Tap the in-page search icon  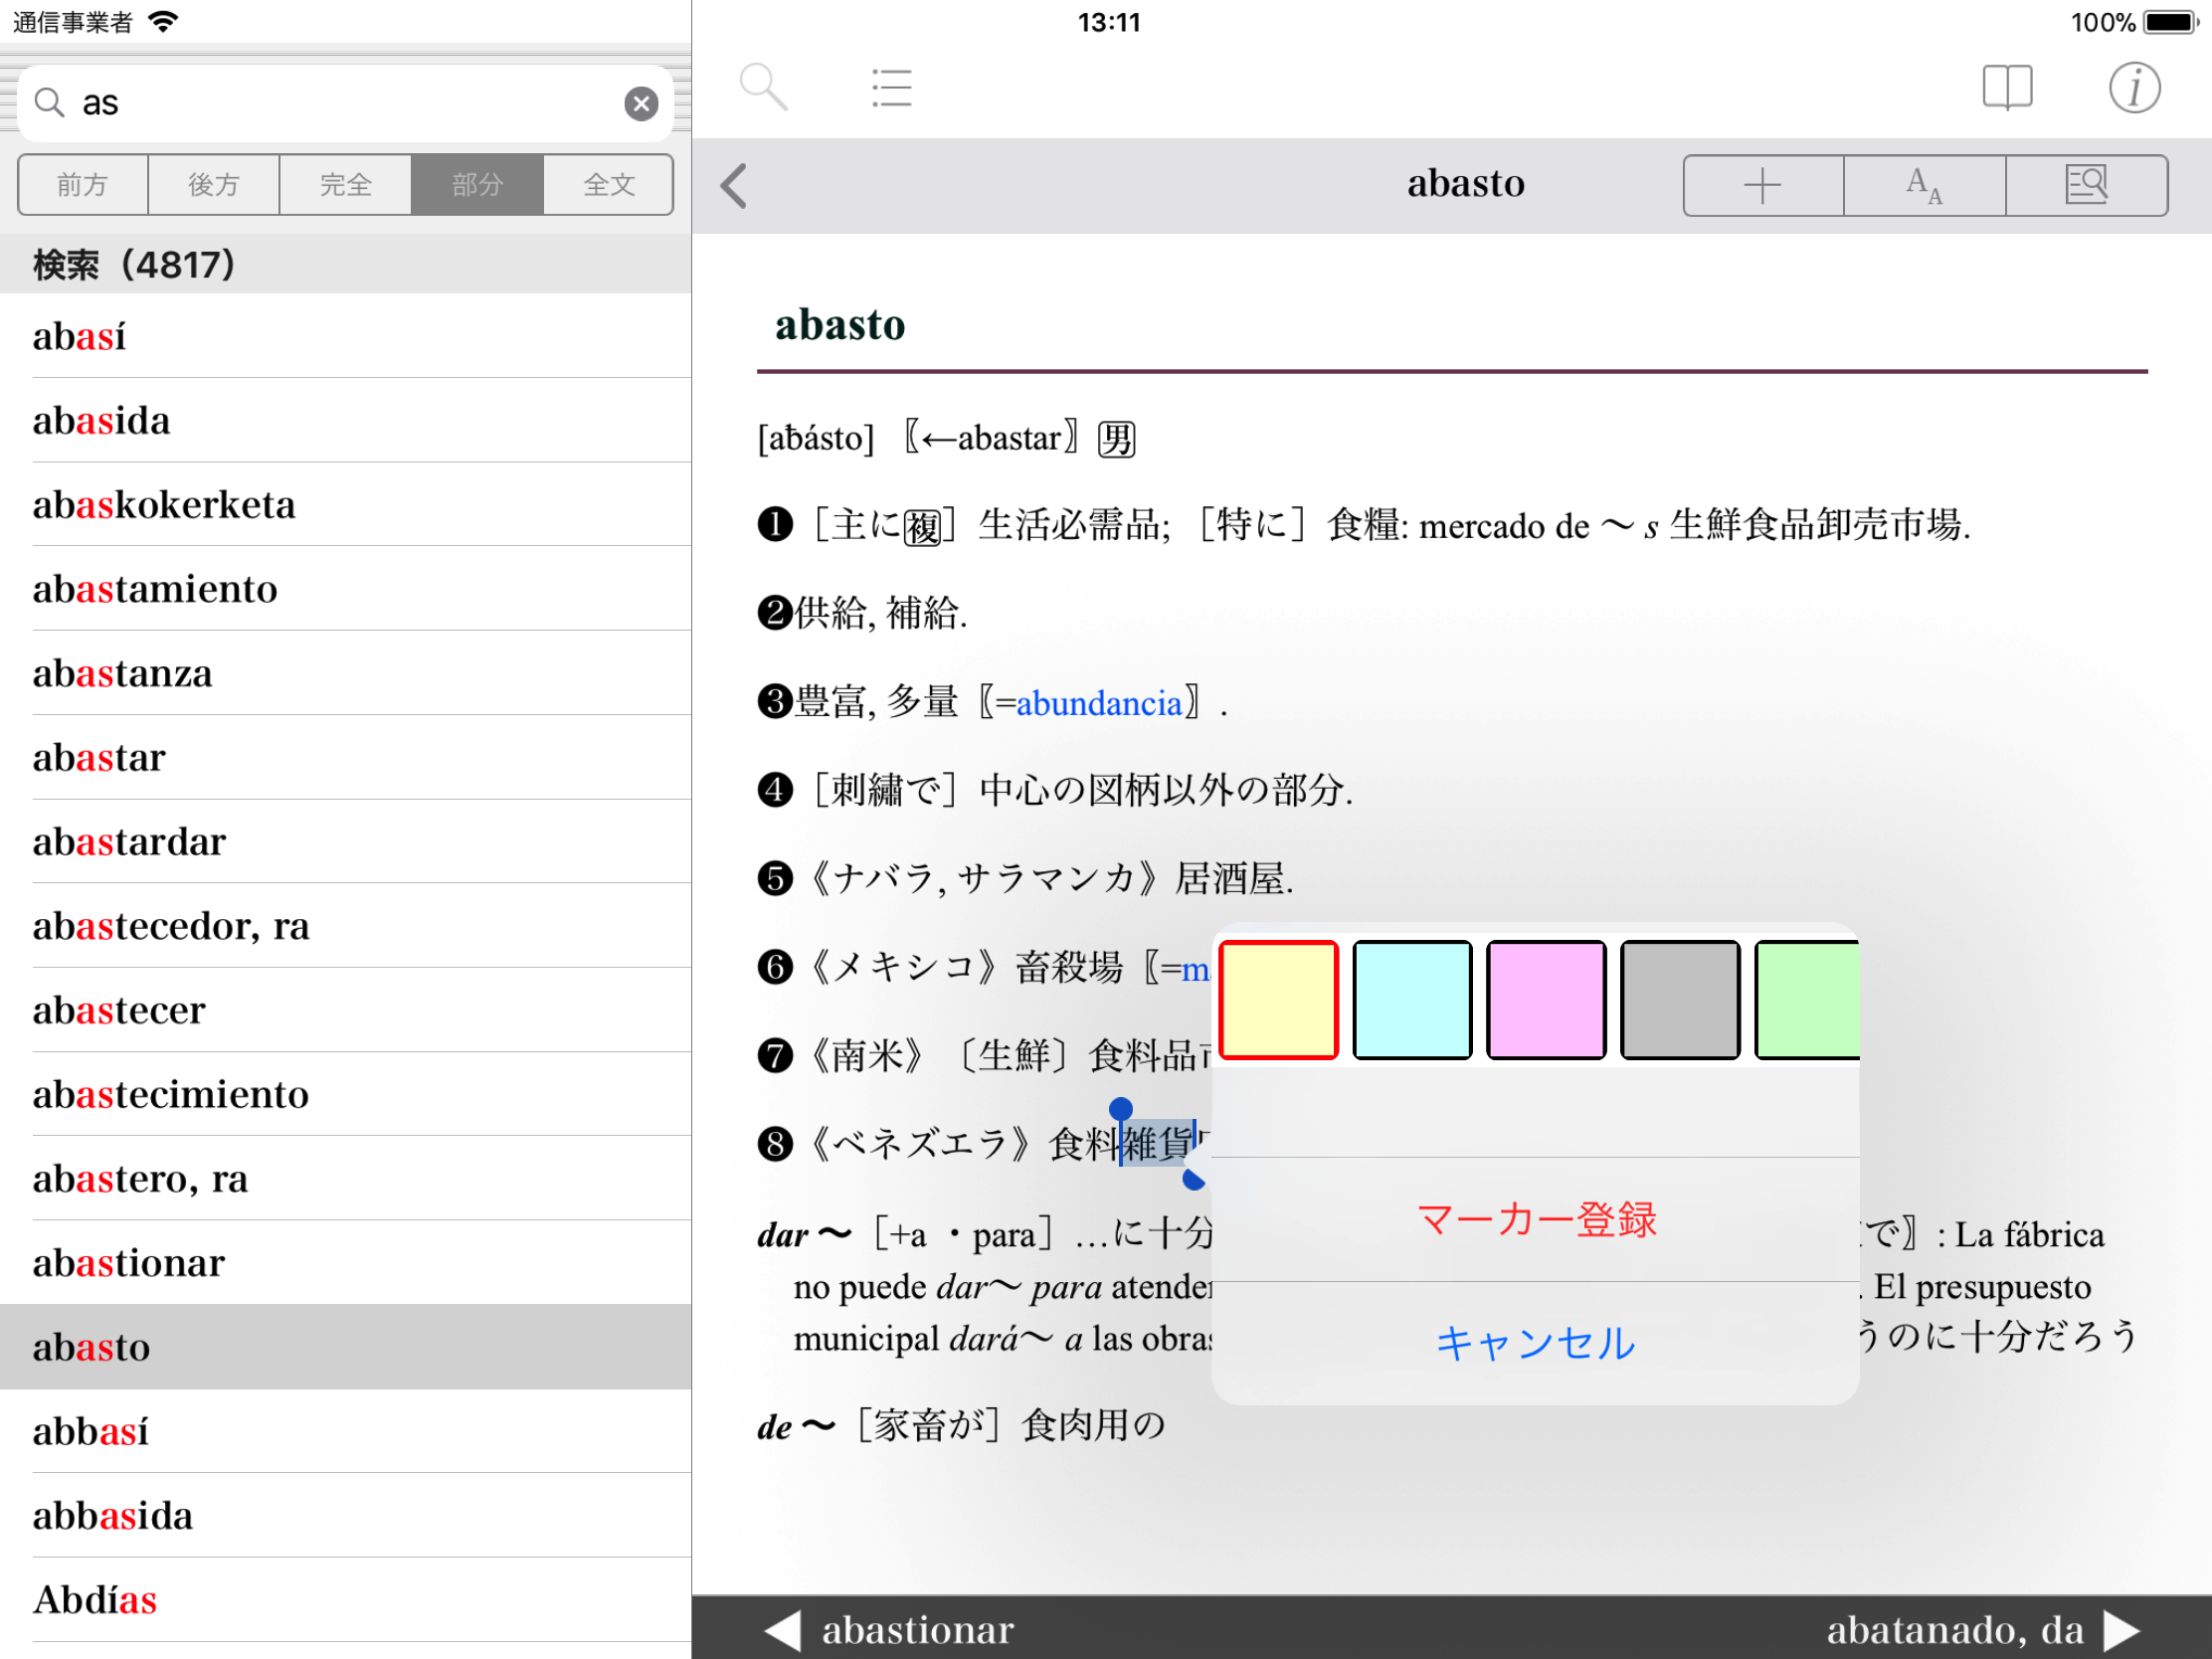2086,185
